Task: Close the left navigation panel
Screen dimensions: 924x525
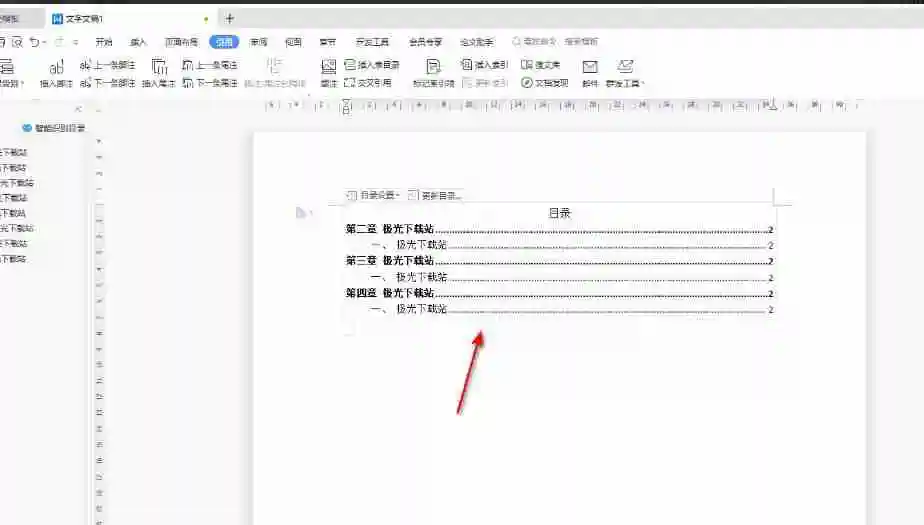Action: pos(78,109)
